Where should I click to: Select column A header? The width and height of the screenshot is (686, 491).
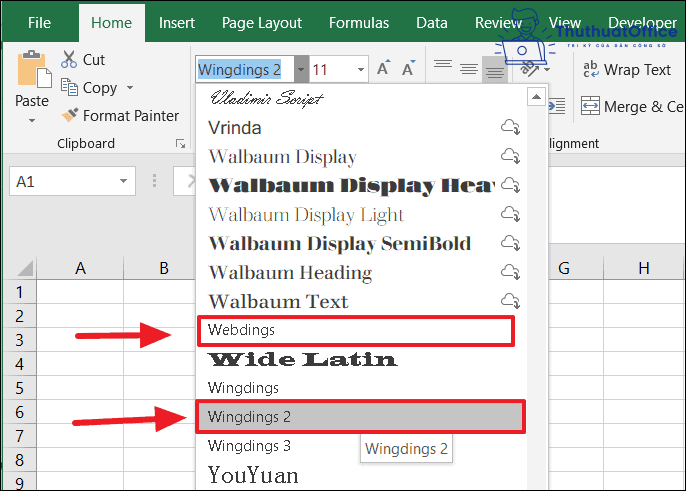pyautogui.click(x=80, y=268)
